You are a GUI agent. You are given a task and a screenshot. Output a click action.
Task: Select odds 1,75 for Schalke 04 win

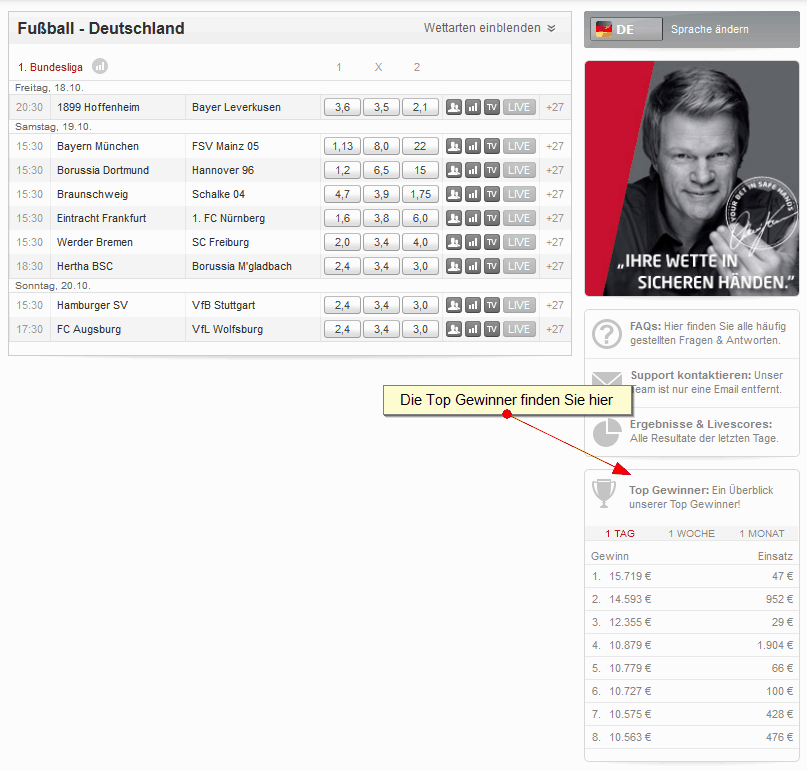point(420,194)
